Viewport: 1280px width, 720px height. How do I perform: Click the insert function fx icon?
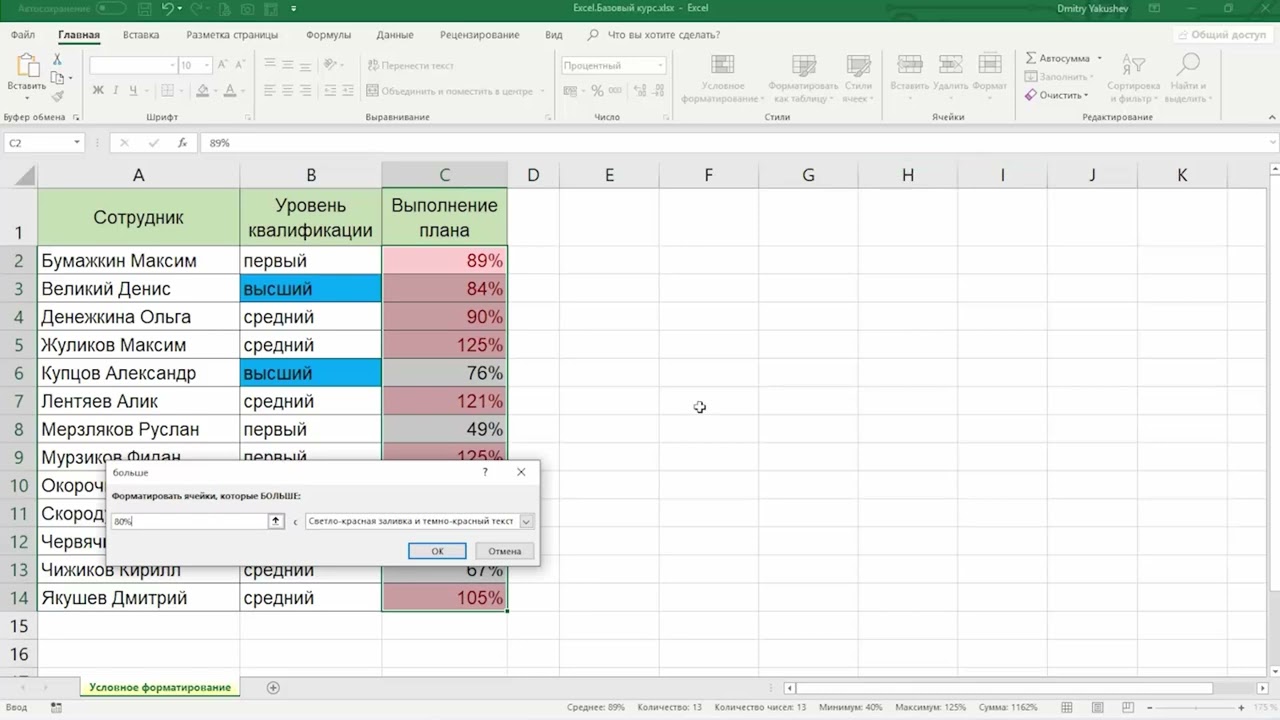(182, 143)
